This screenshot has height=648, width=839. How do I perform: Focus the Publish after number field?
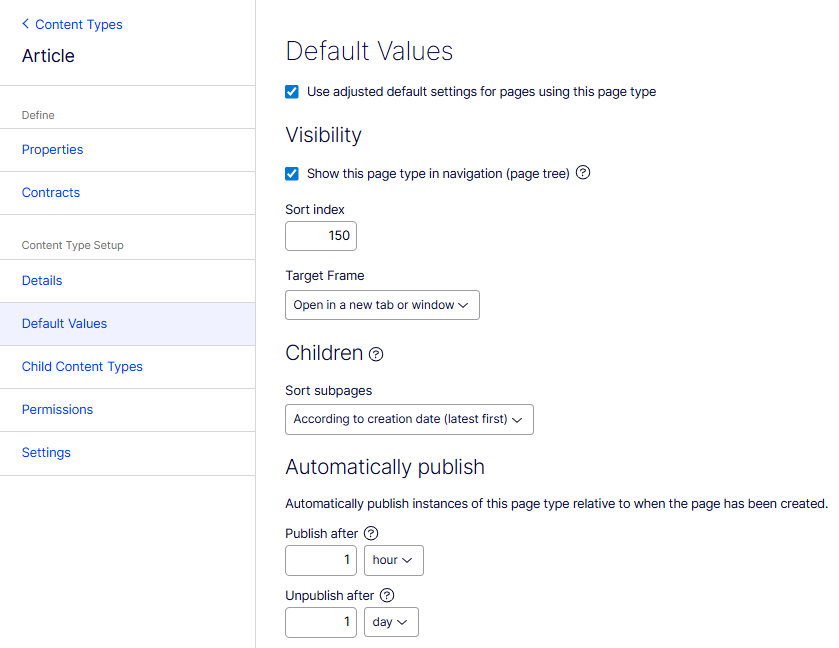click(321, 560)
